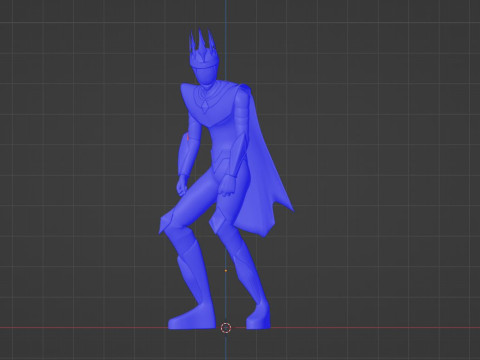Screen dimensions: 480x360
Task: Click the 3D cursor at the world origin
Action: (226, 328)
